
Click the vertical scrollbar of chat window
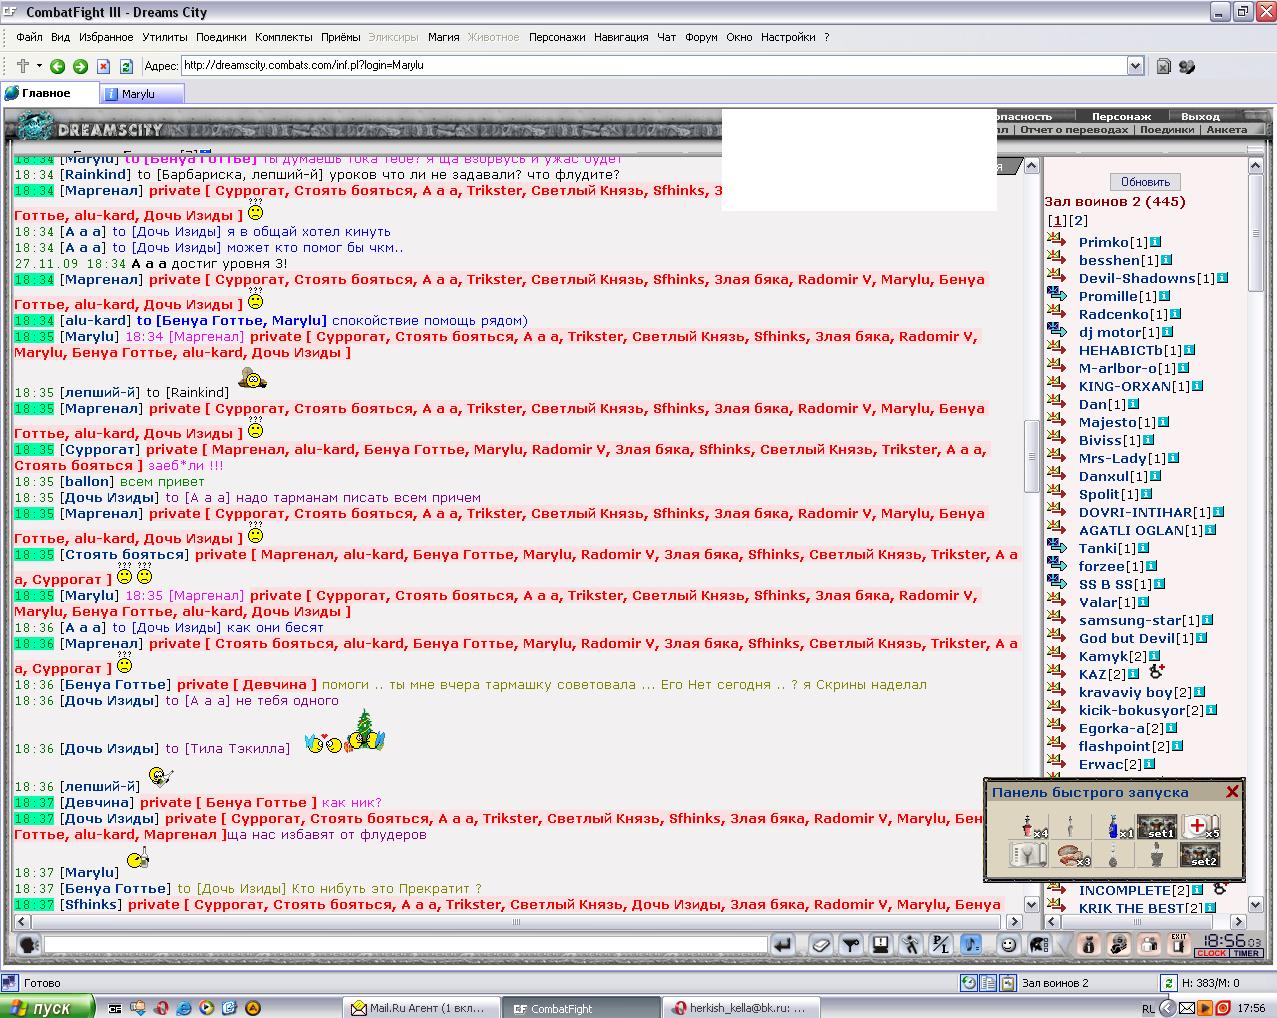coord(1032,534)
